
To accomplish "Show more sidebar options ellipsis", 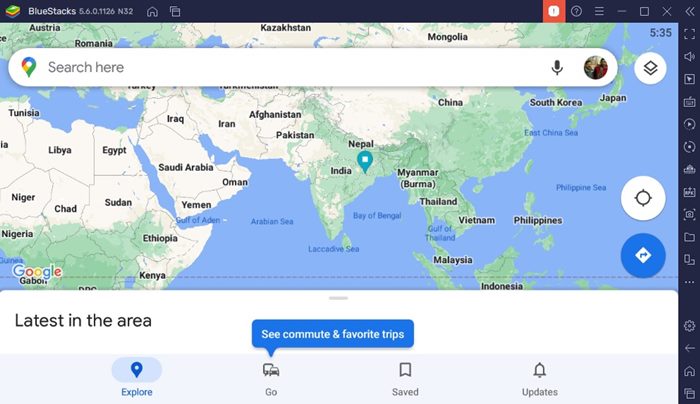I will click(689, 282).
